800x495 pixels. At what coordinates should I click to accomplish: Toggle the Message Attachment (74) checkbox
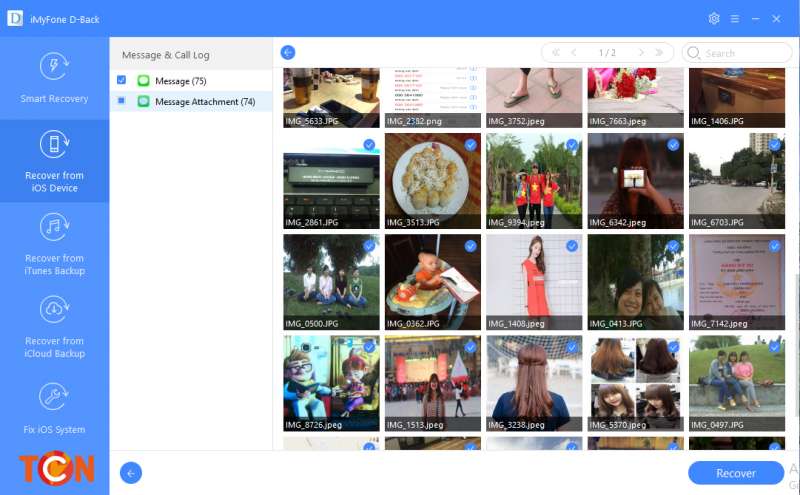click(121, 101)
